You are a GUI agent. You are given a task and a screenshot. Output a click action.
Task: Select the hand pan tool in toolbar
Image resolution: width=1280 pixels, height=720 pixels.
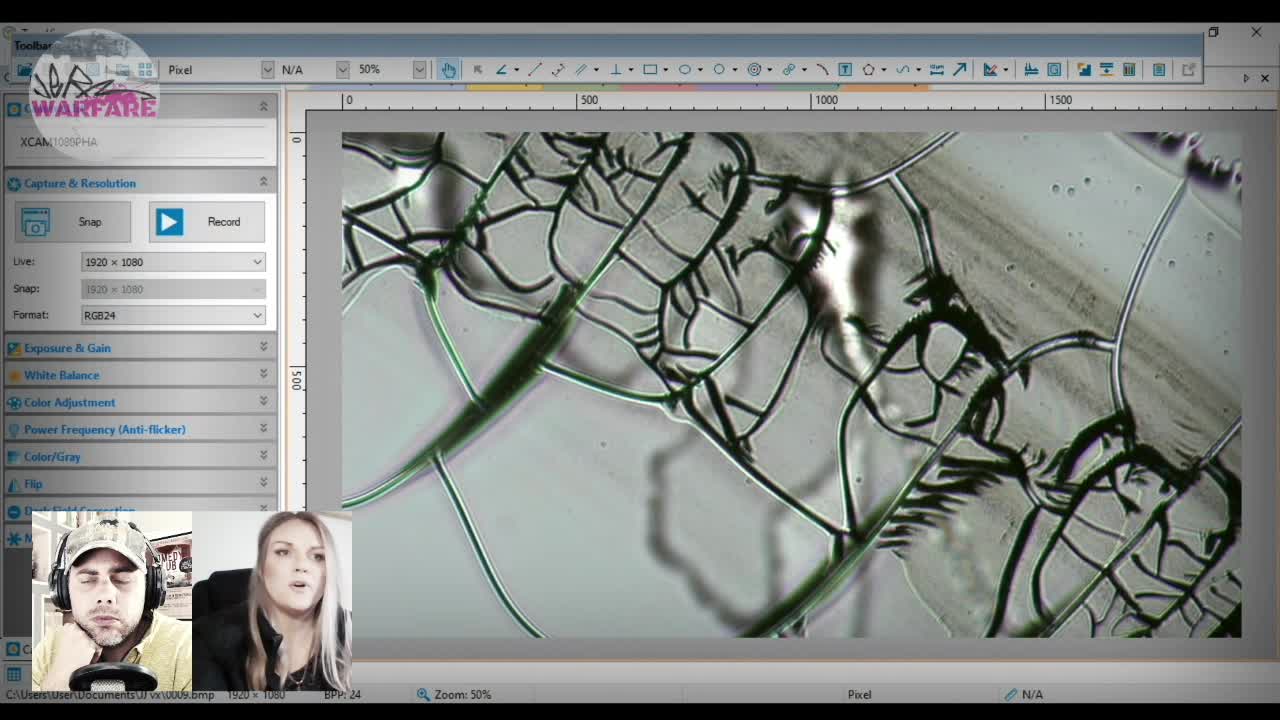[x=448, y=69]
